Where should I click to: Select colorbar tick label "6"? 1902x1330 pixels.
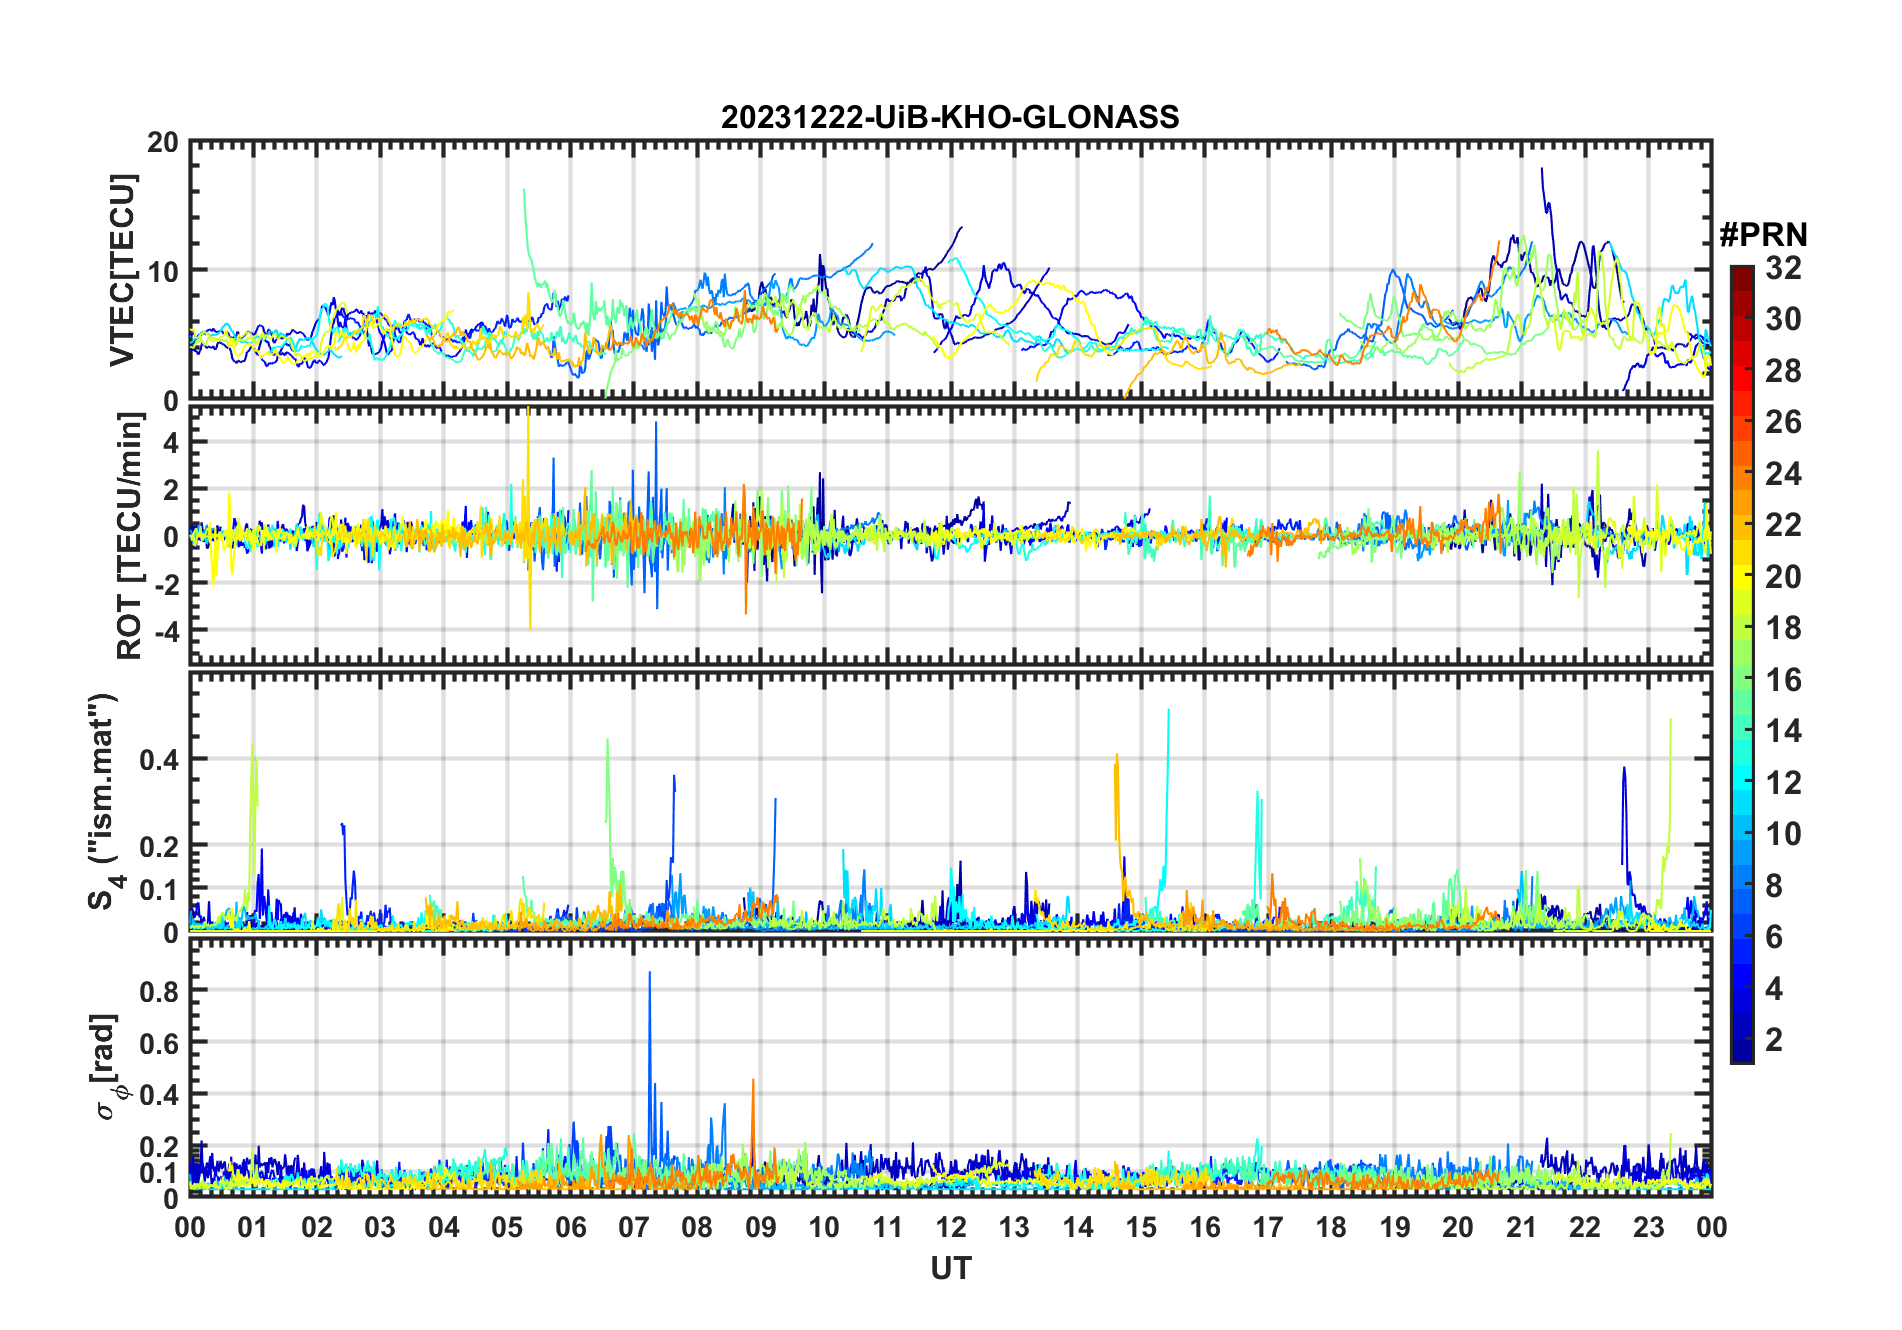(x=1774, y=937)
